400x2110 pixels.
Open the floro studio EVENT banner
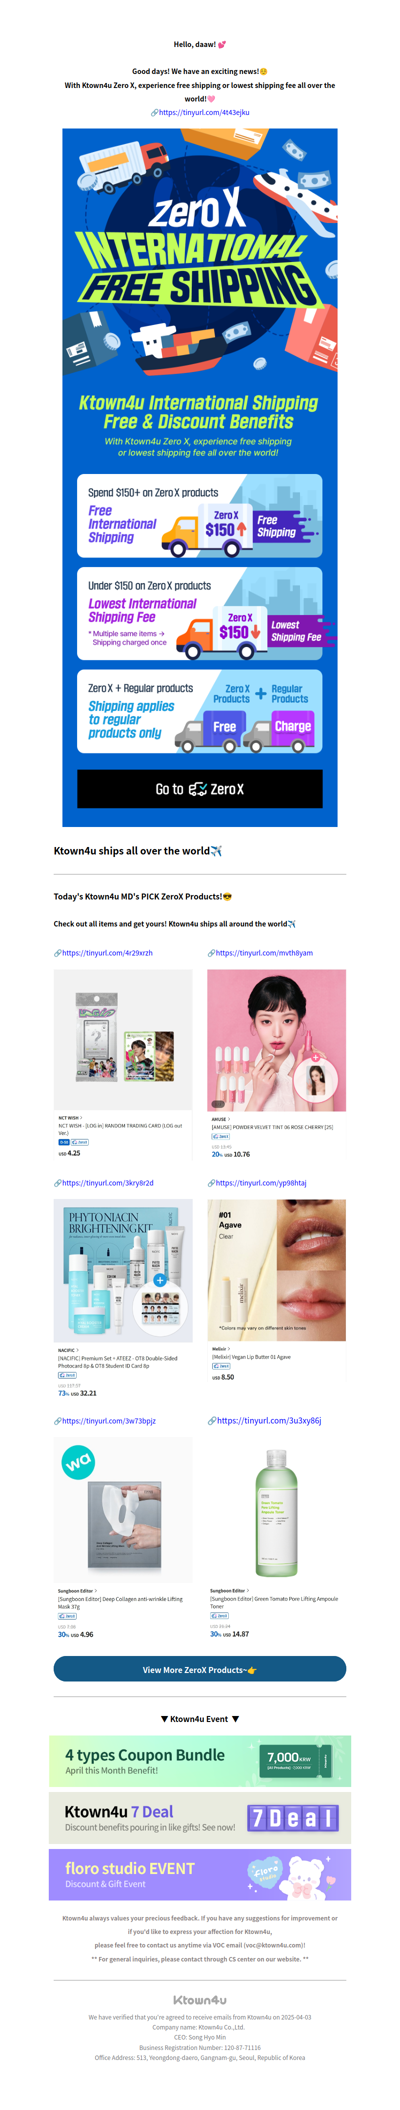200,1874
